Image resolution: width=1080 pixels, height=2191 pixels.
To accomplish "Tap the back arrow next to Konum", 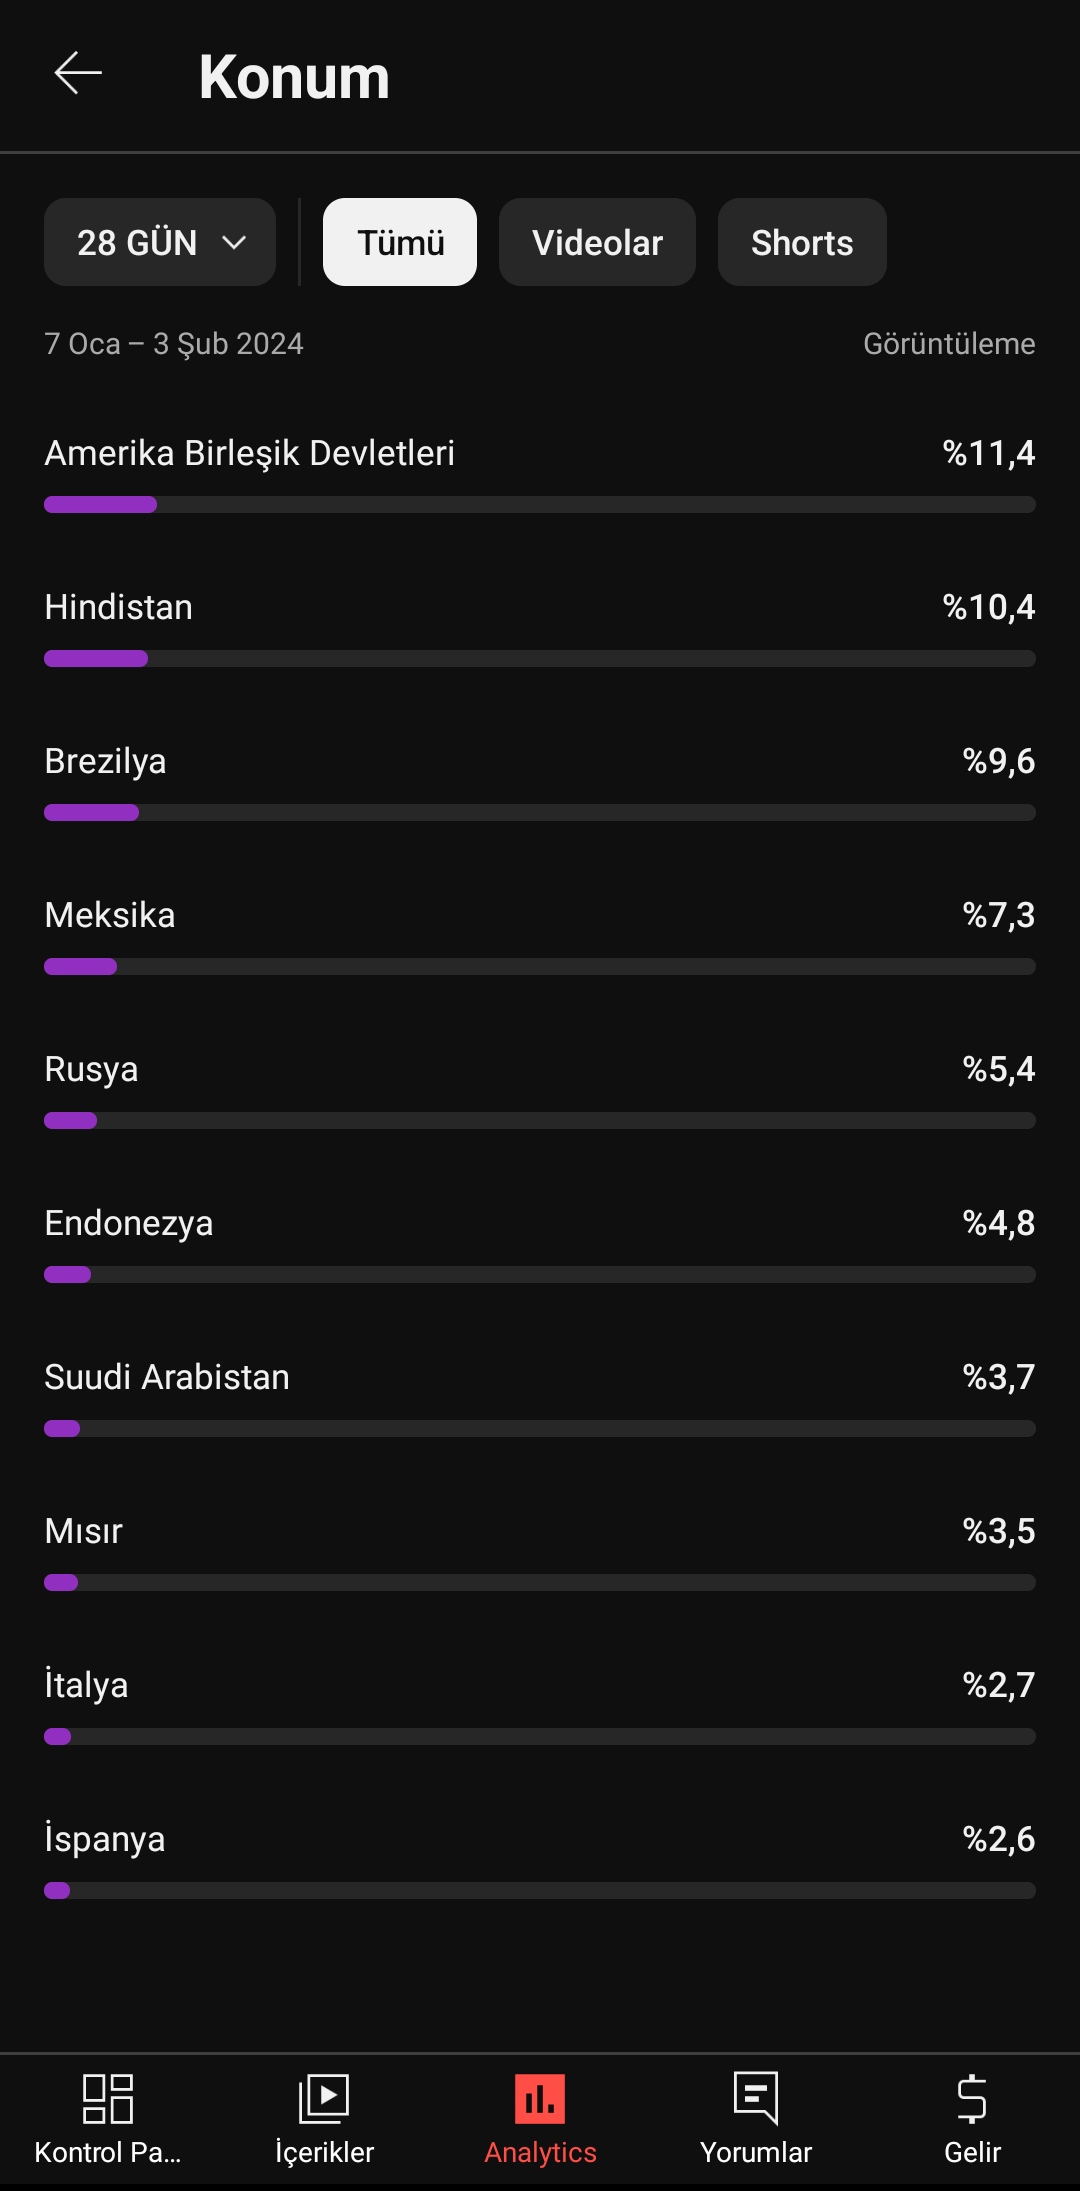I will pyautogui.click(x=78, y=74).
